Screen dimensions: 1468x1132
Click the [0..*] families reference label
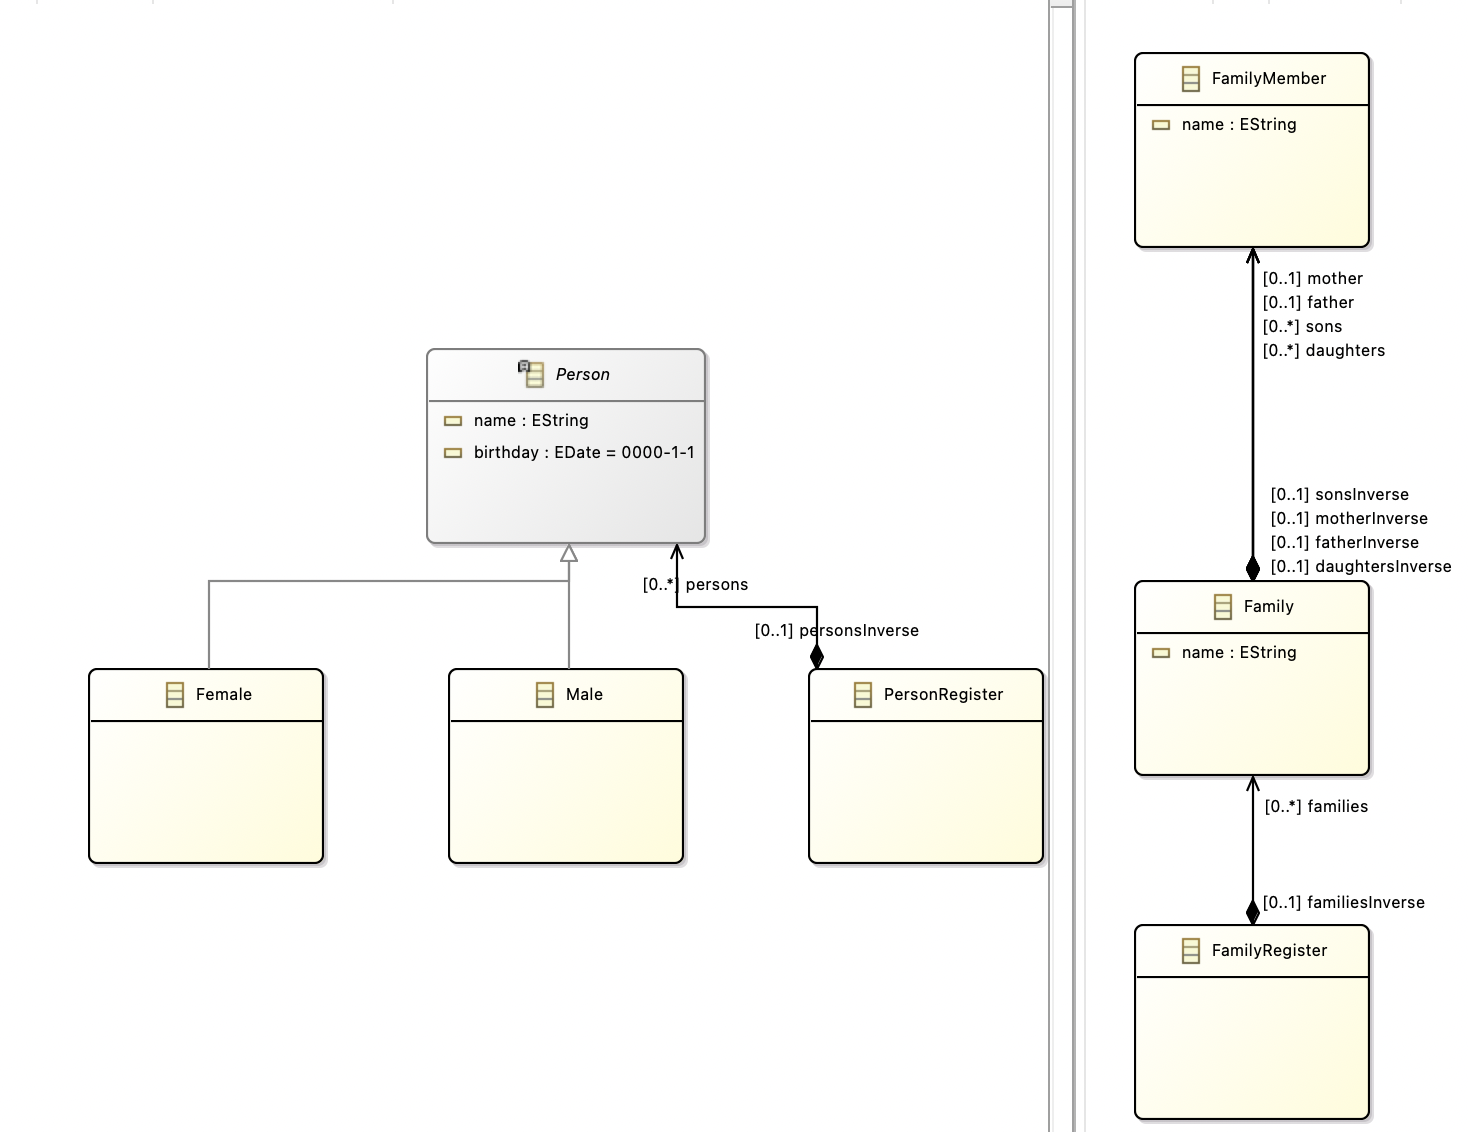tap(1316, 807)
